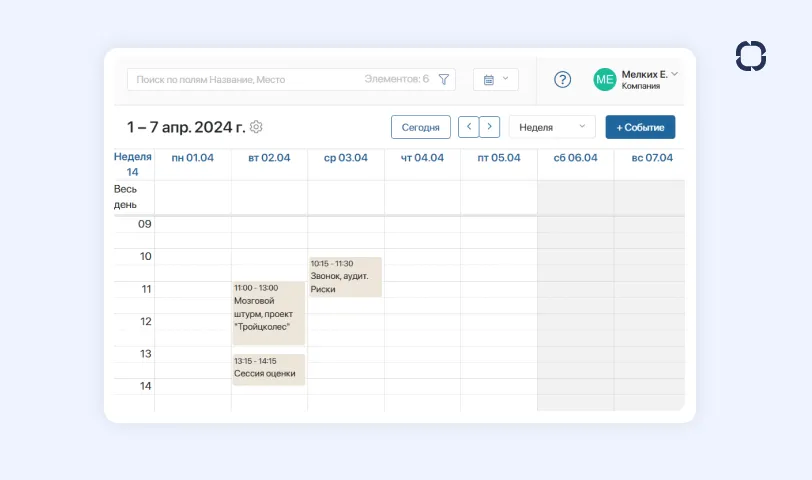The image size is (812, 480).
Task: Click the search field by Название, Место
Action: click(x=245, y=79)
